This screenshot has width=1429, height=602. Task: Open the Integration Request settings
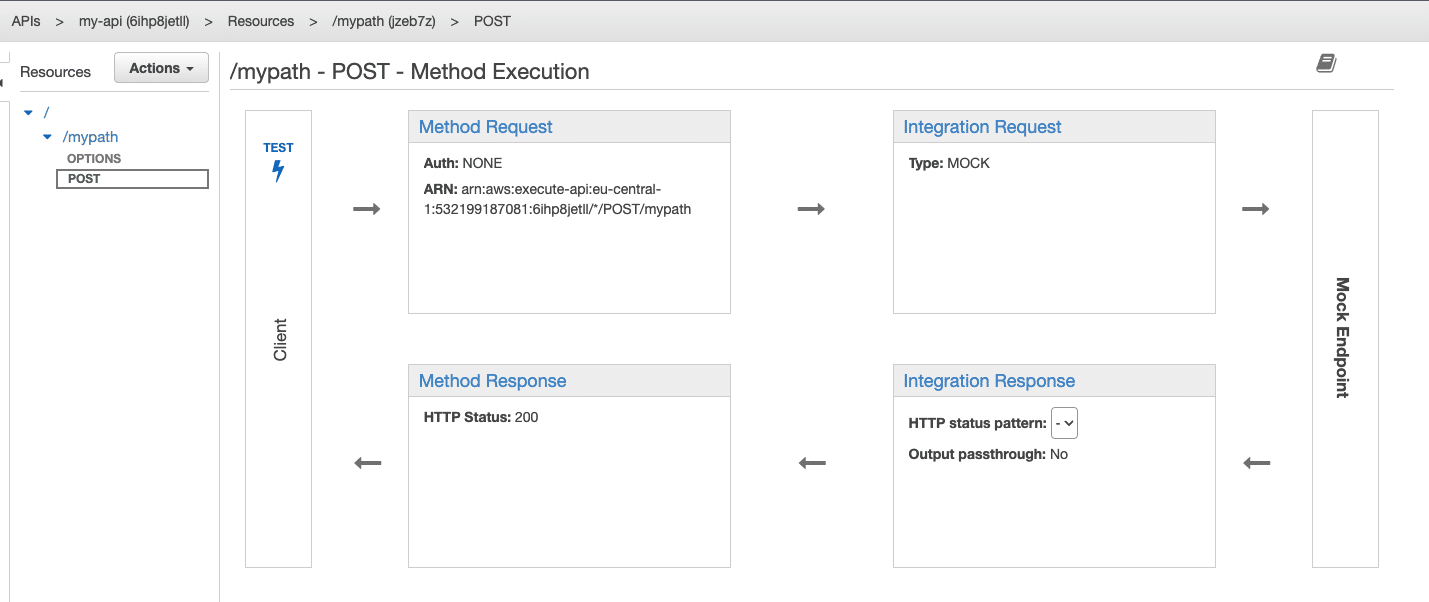click(x=981, y=126)
